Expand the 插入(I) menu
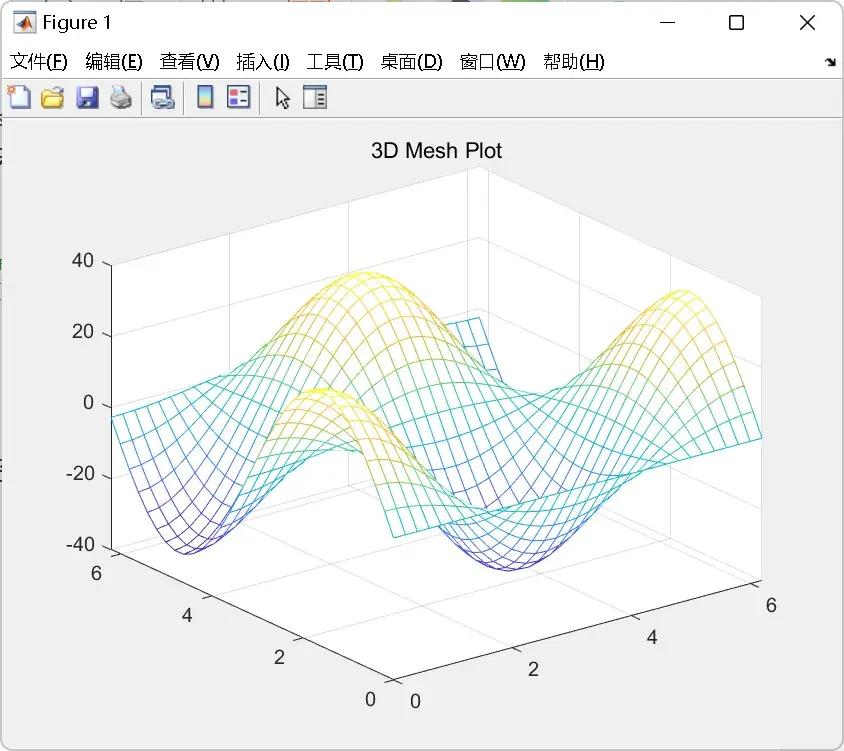 click(263, 62)
